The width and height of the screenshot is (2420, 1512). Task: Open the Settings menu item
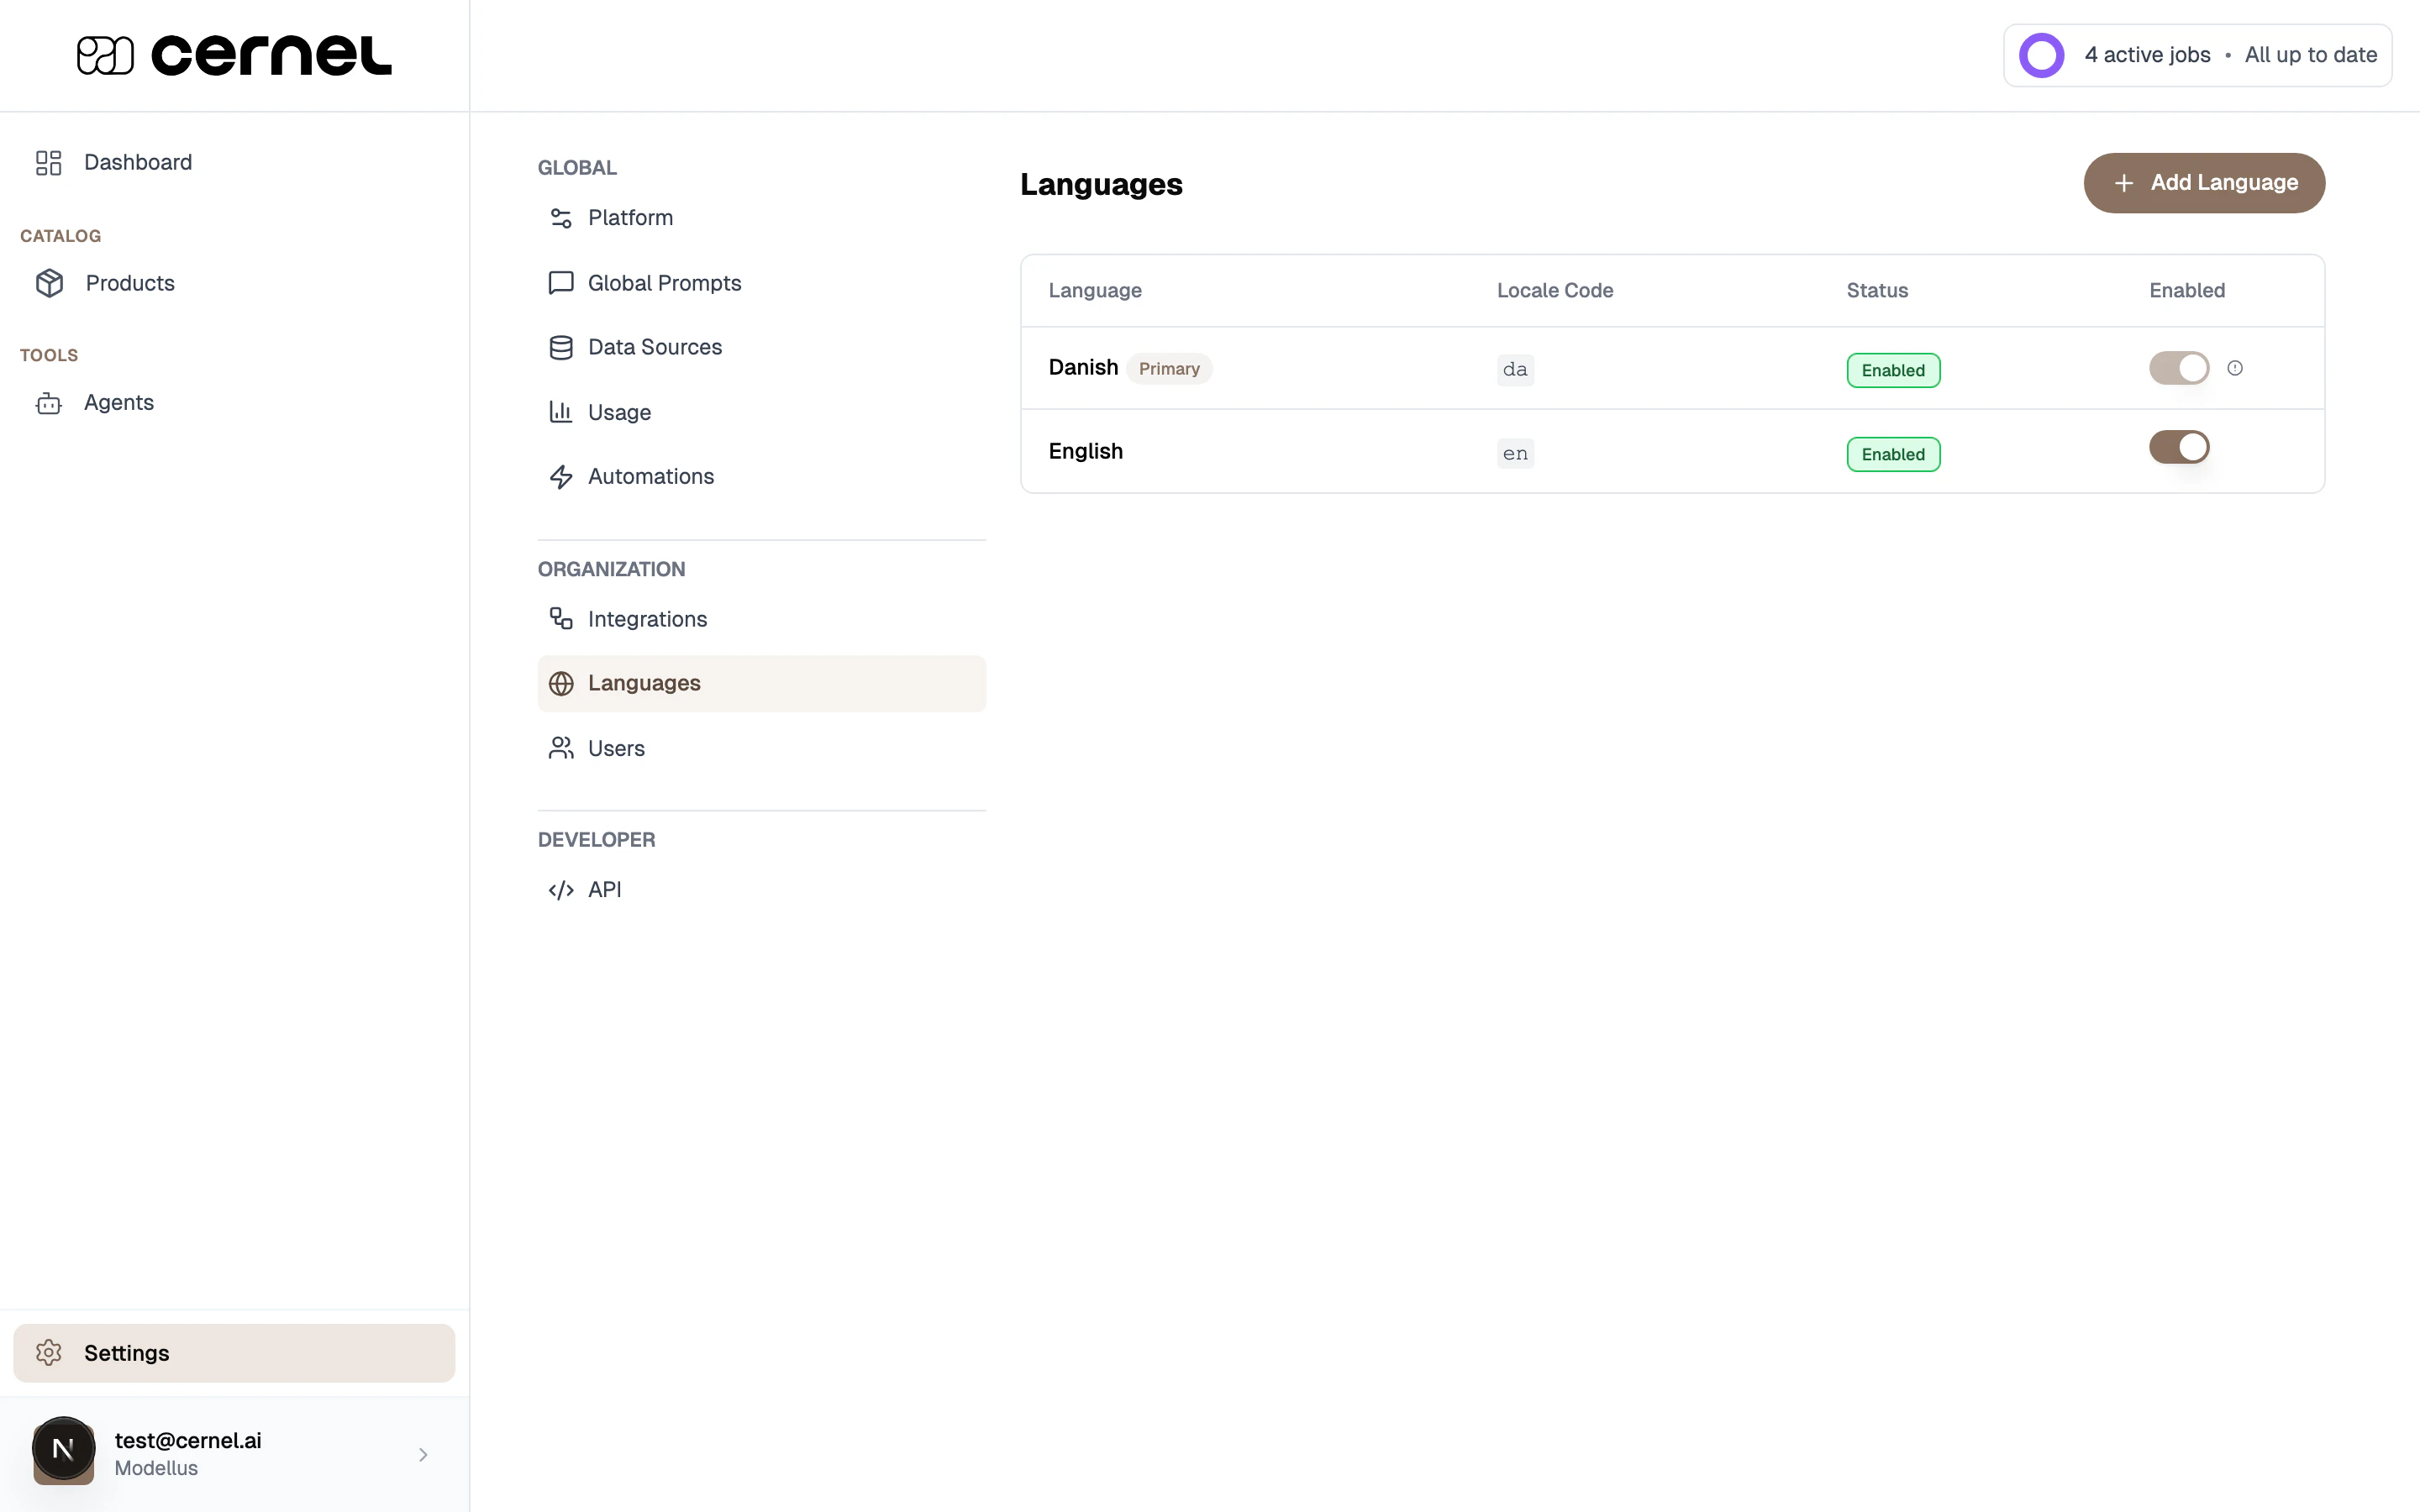click(126, 1353)
